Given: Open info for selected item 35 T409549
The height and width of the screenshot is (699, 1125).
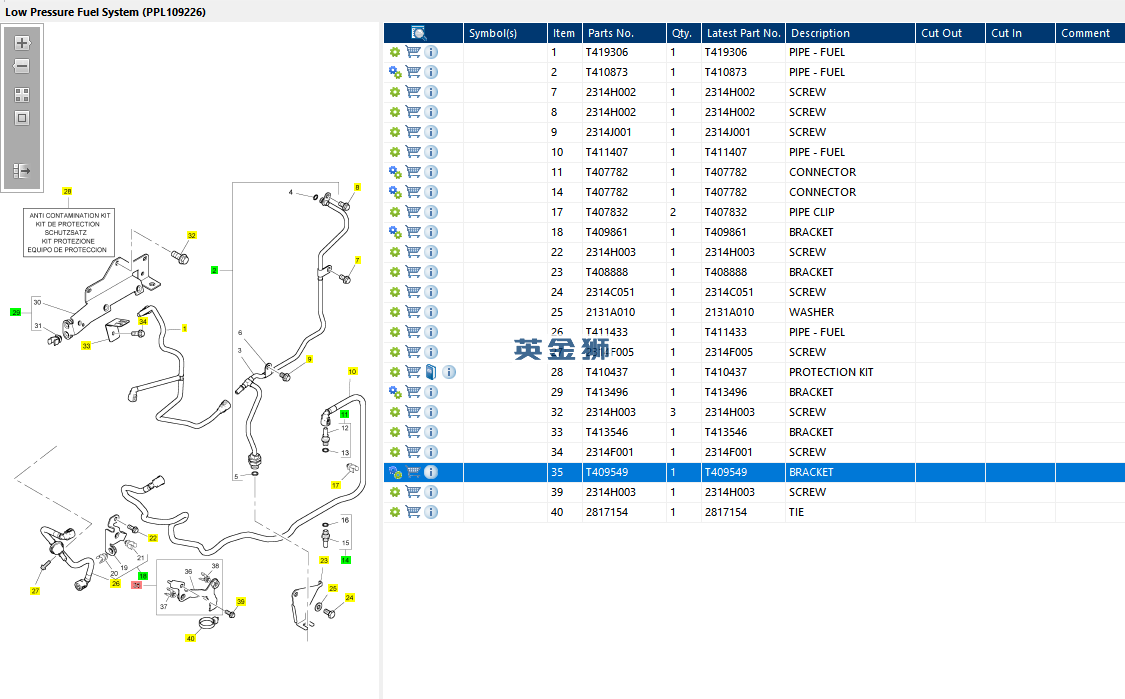Looking at the screenshot, I should tap(430, 472).
